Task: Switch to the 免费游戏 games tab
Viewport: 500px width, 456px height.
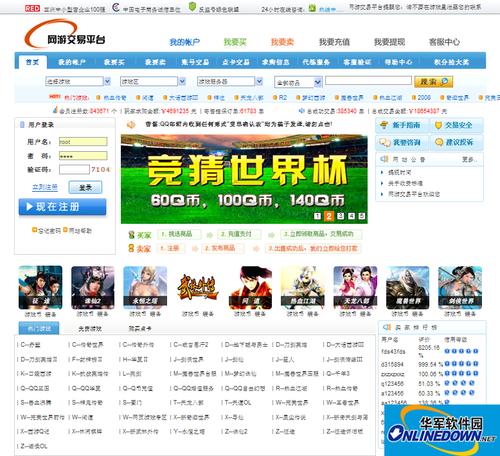Action: 90,329
